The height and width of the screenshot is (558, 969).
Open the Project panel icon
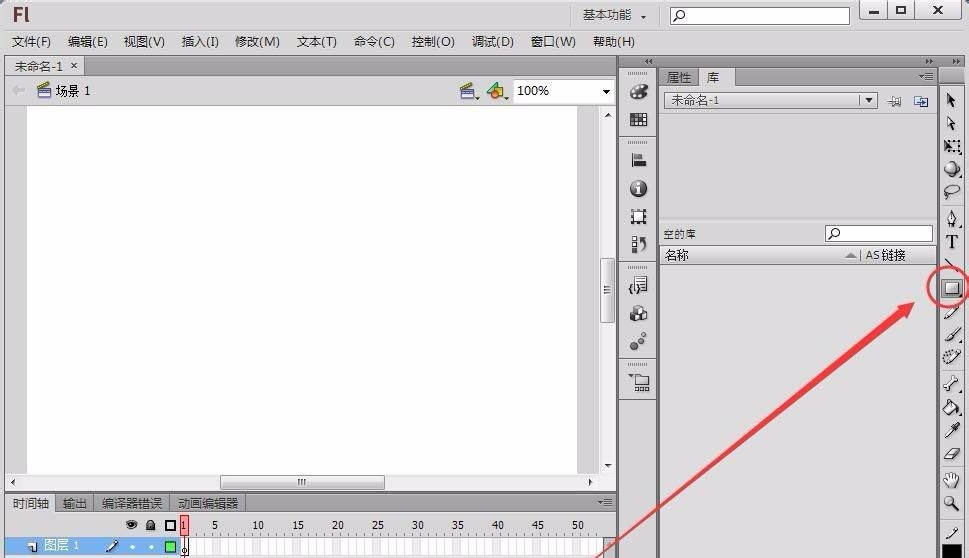coord(639,383)
